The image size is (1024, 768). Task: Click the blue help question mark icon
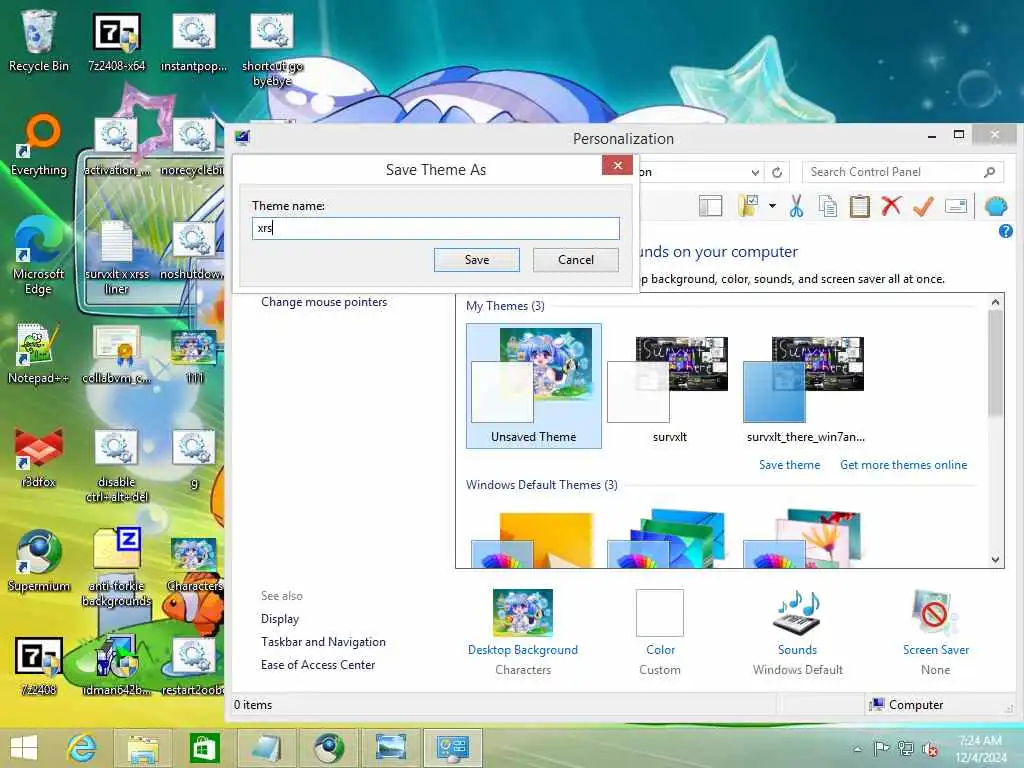[1006, 231]
